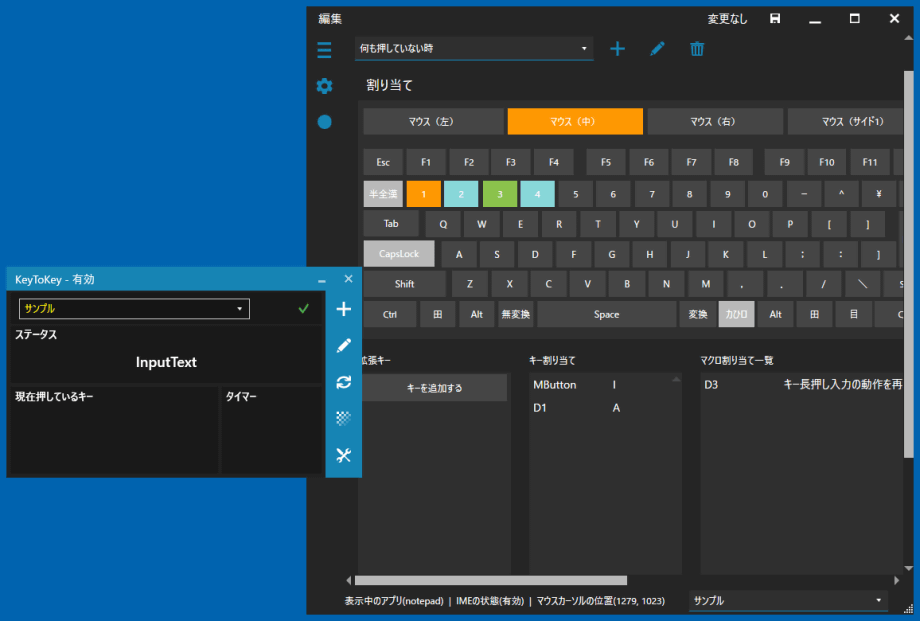The width and height of the screenshot is (920, 621).
Task: Click right Windows key on virtual keyboard
Action: 814,315
